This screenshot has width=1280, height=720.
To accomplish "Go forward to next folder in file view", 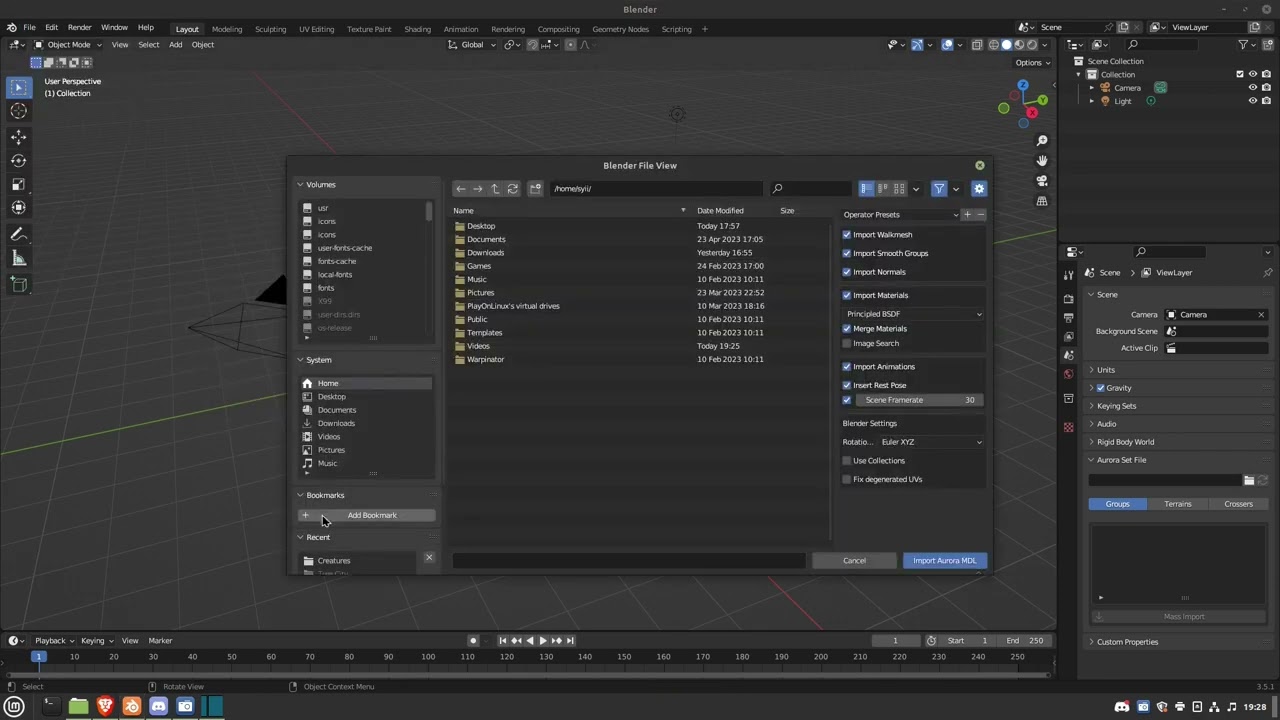I will [x=478, y=189].
